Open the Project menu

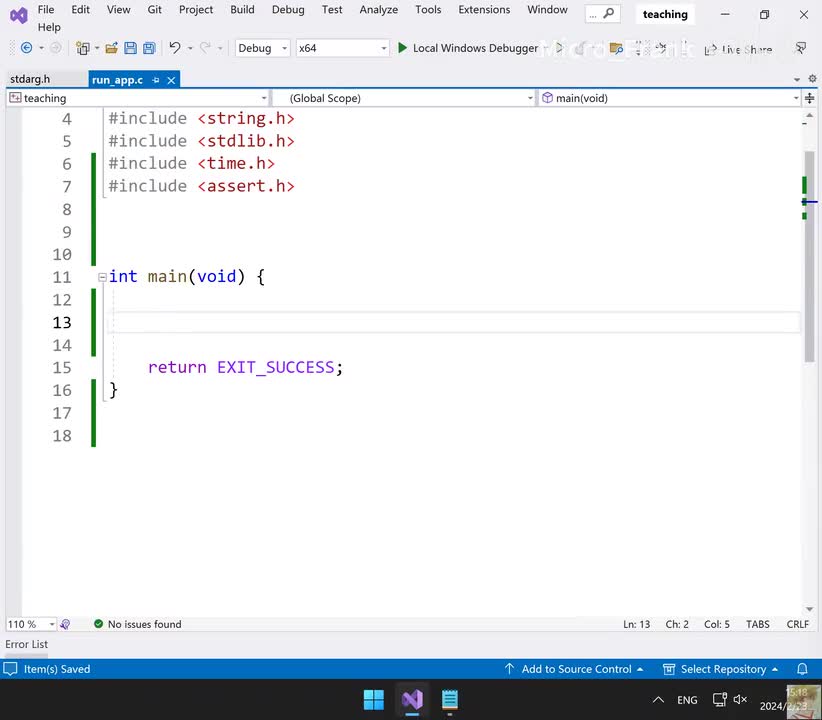[x=196, y=10]
